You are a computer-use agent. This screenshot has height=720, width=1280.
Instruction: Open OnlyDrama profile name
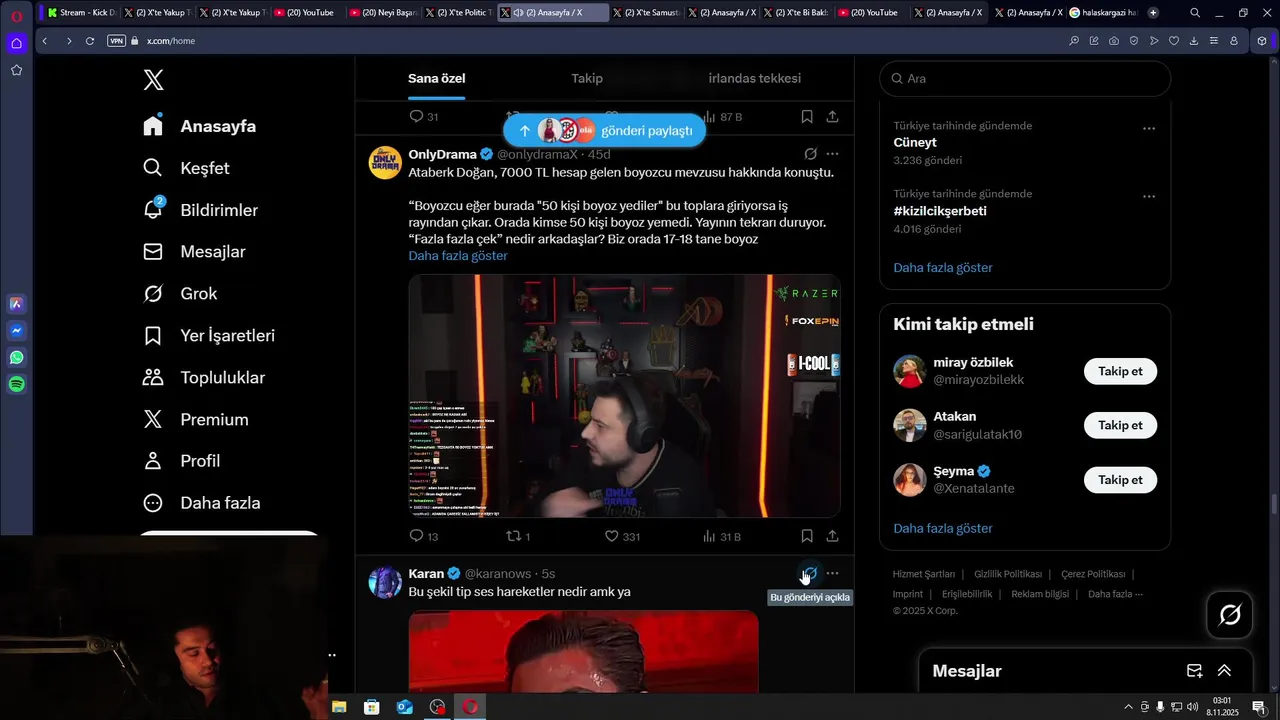[442, 154]
